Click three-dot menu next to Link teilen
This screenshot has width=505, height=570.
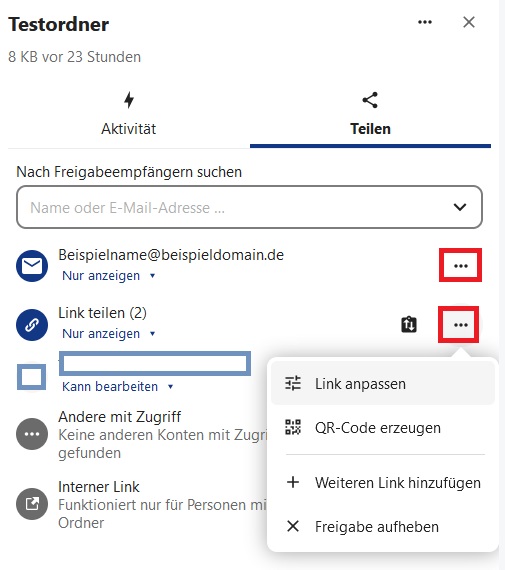(460, 325)
